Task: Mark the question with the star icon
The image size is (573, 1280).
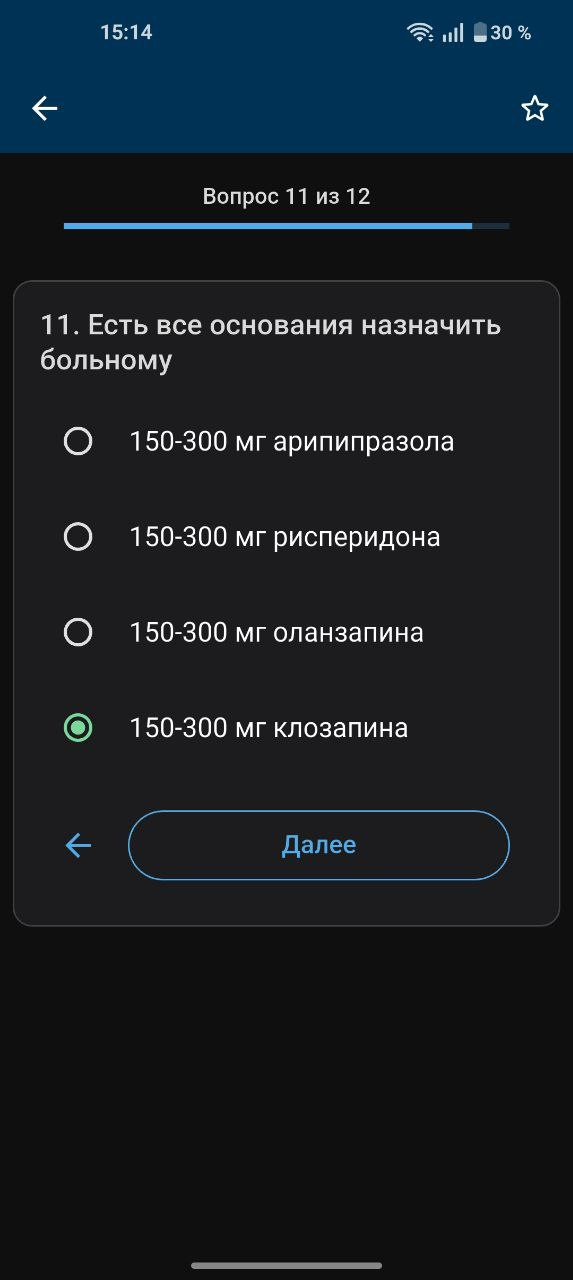Action: coord(535,109)
